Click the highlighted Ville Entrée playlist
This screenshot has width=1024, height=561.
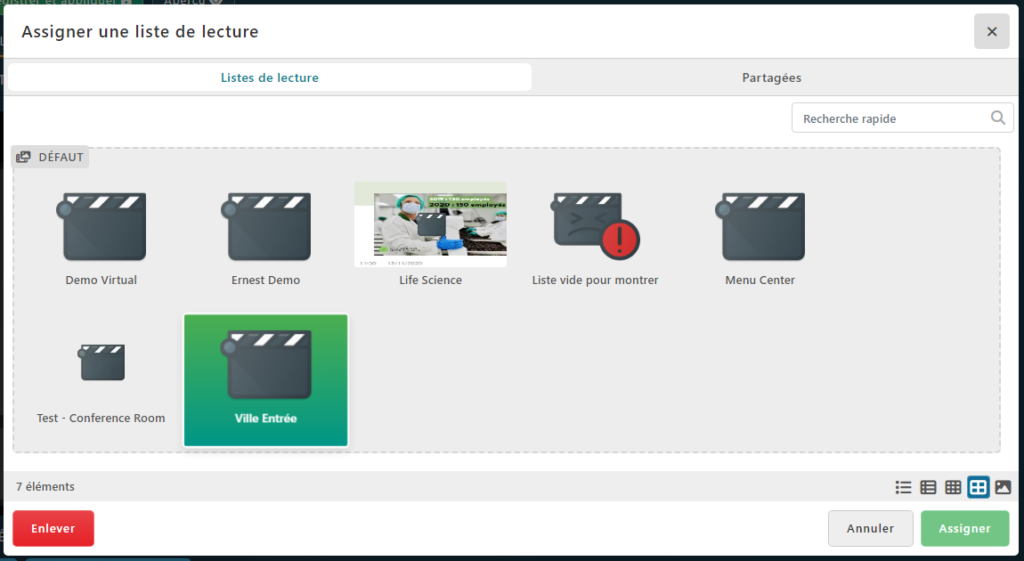pos(266,380)
